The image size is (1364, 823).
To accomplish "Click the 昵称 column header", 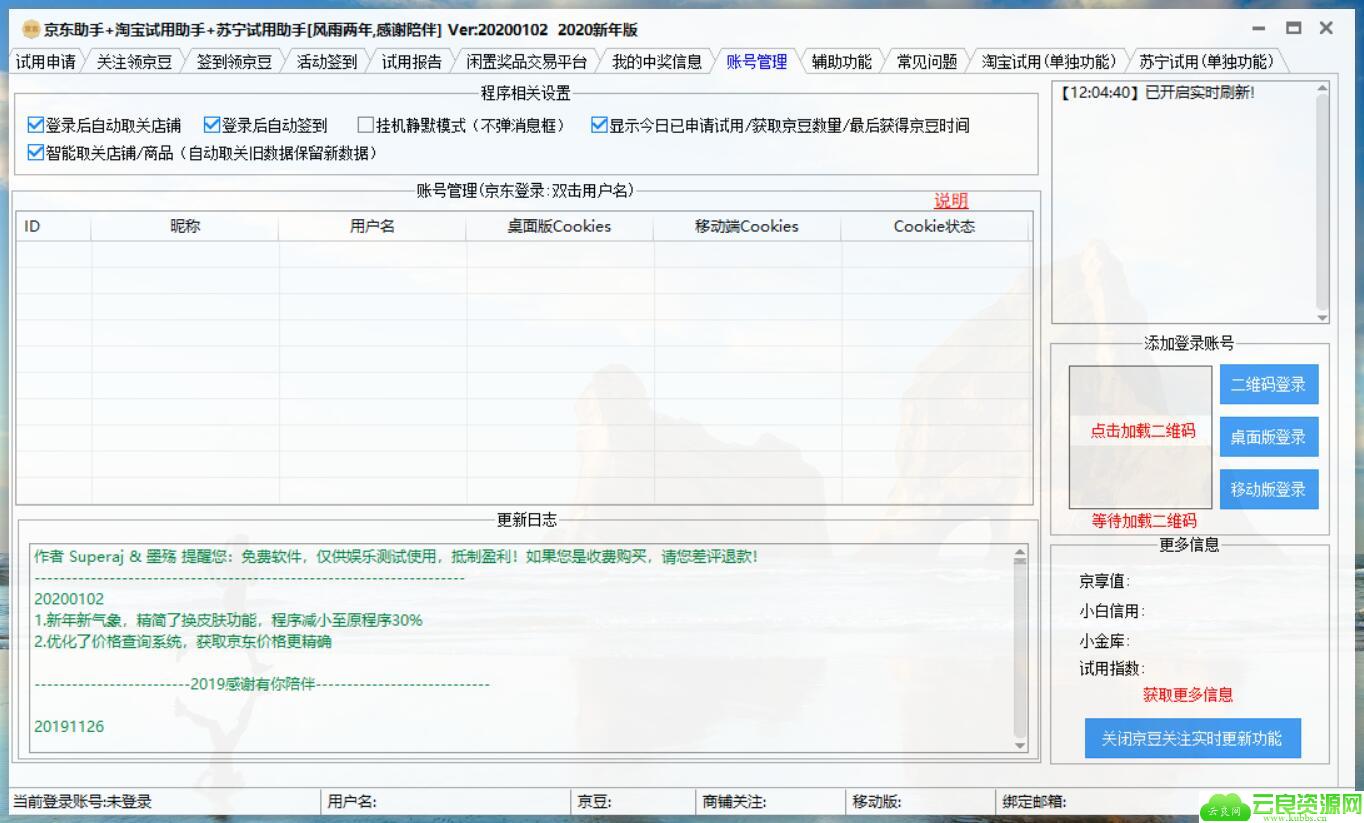I will pyautogui.click(x=185, y=226).
